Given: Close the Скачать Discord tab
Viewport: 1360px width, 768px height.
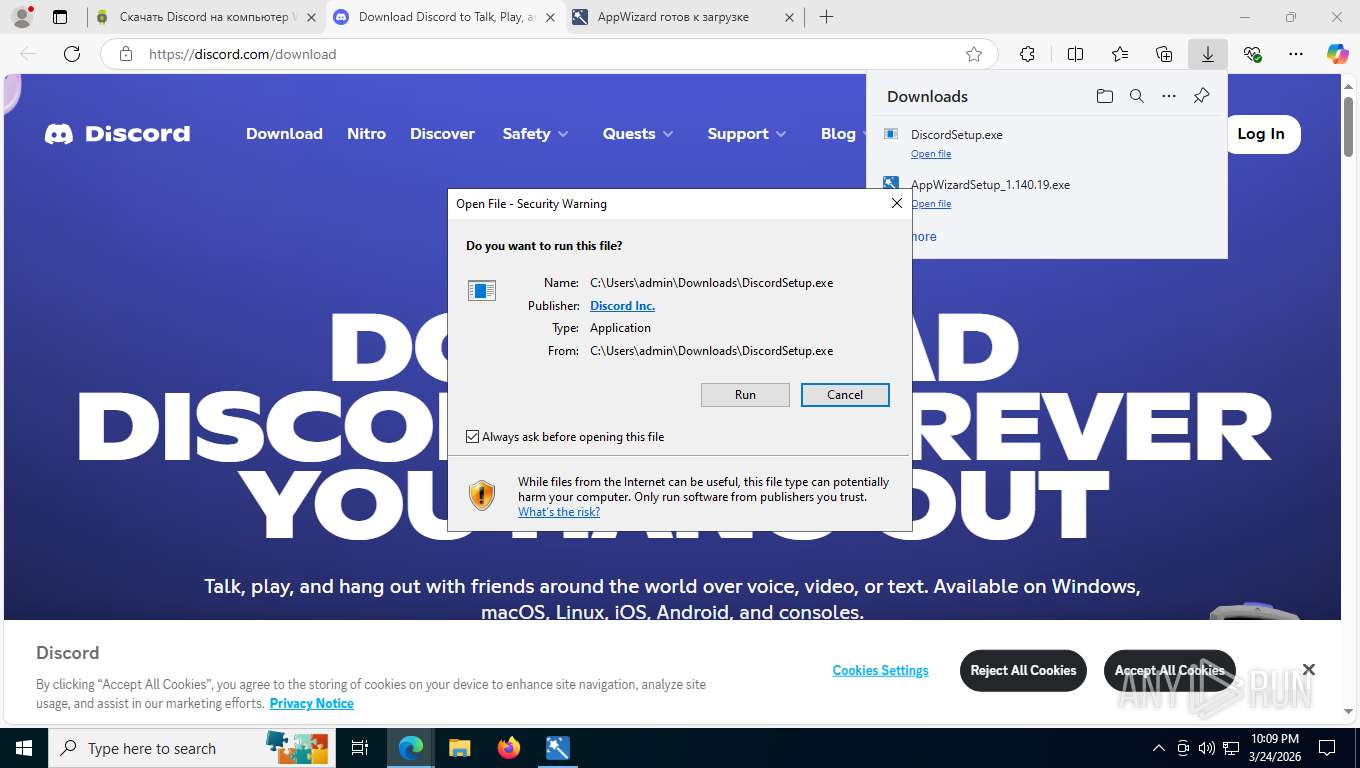Looking at the screenshot, I should (311, 17).
